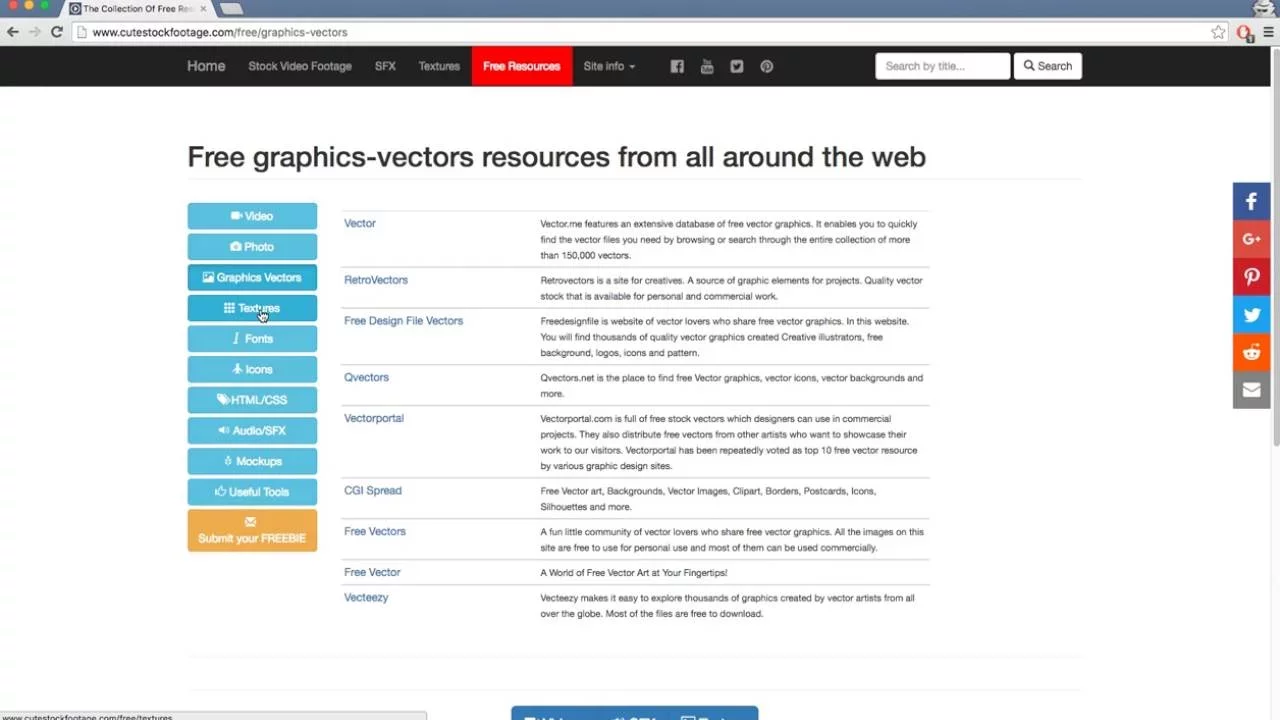Open the Qvectors link
Viewport: 1280px width, 720px height.
(366, 377)
